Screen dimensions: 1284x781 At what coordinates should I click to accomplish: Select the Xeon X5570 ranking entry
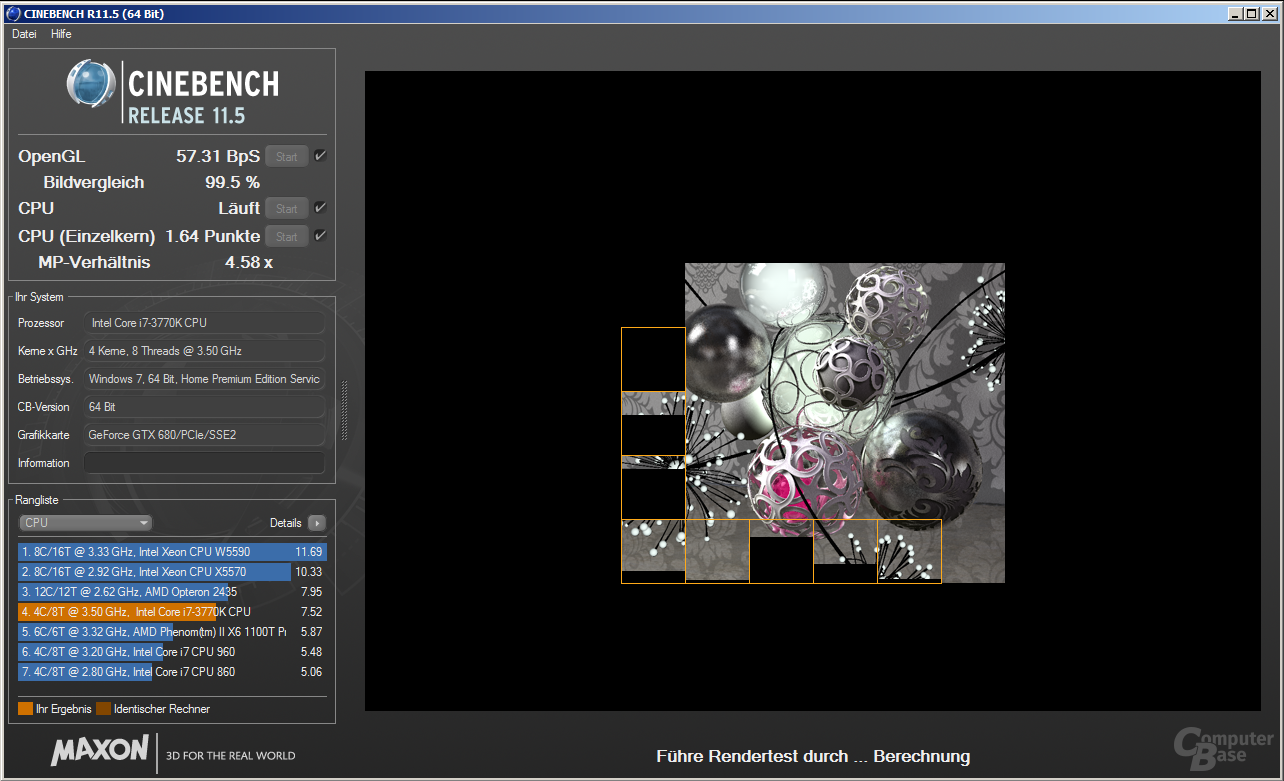[172, 572]
